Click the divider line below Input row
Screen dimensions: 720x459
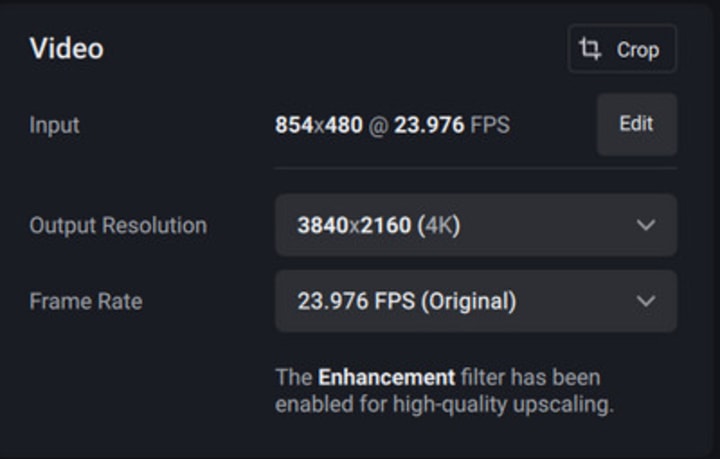tap(475, 168)
